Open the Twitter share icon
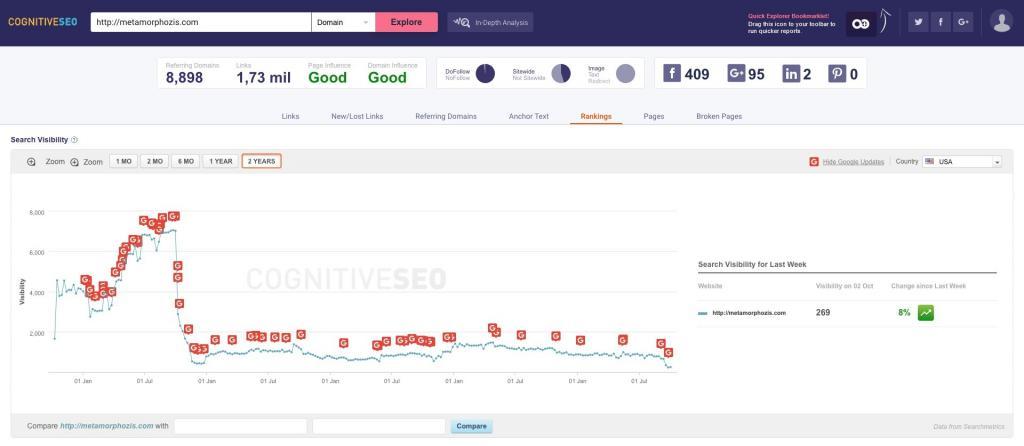The height and width of the screenshot is (446, 1024). (919, 22)
